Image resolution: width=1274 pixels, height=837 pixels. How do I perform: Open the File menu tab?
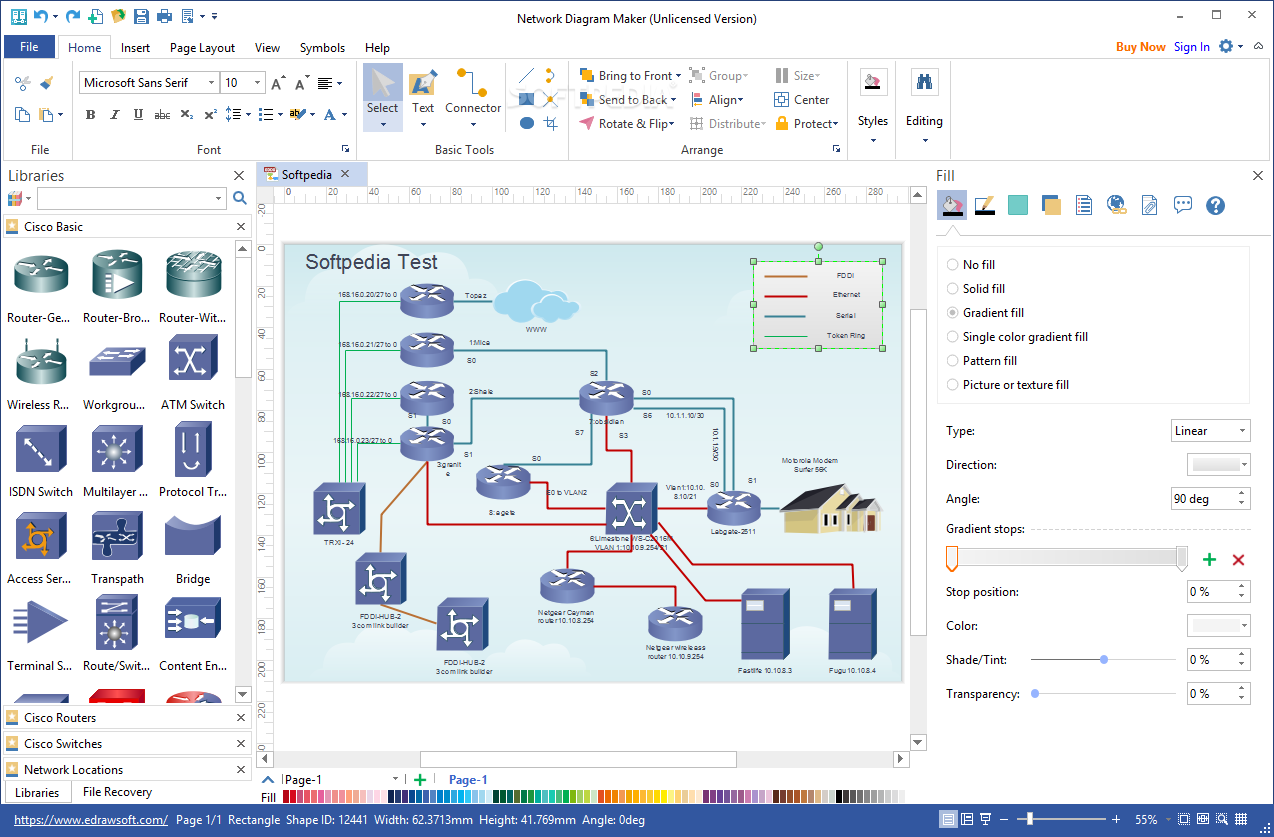click(29, 47)
